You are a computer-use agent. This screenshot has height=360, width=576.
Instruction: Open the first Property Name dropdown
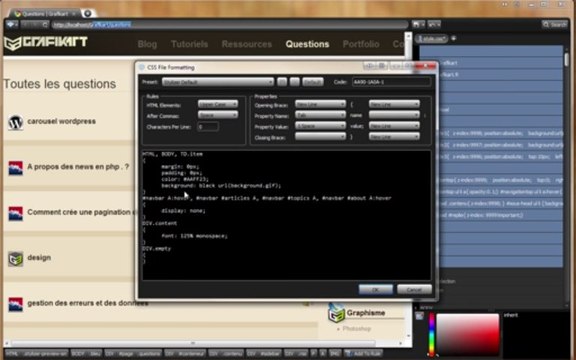coord(320,115)
